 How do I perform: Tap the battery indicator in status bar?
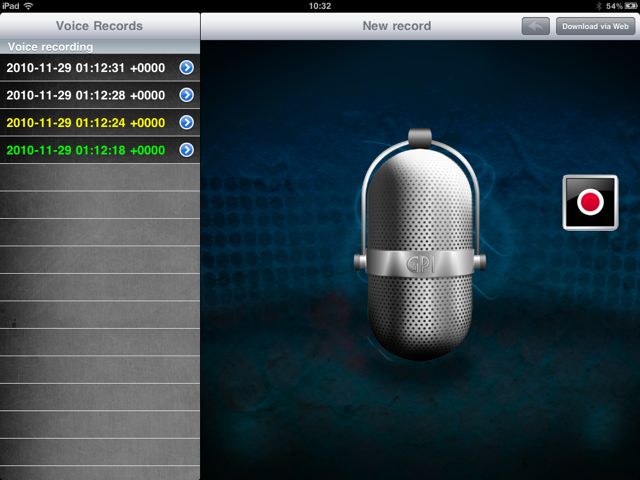tap(630, 6)
